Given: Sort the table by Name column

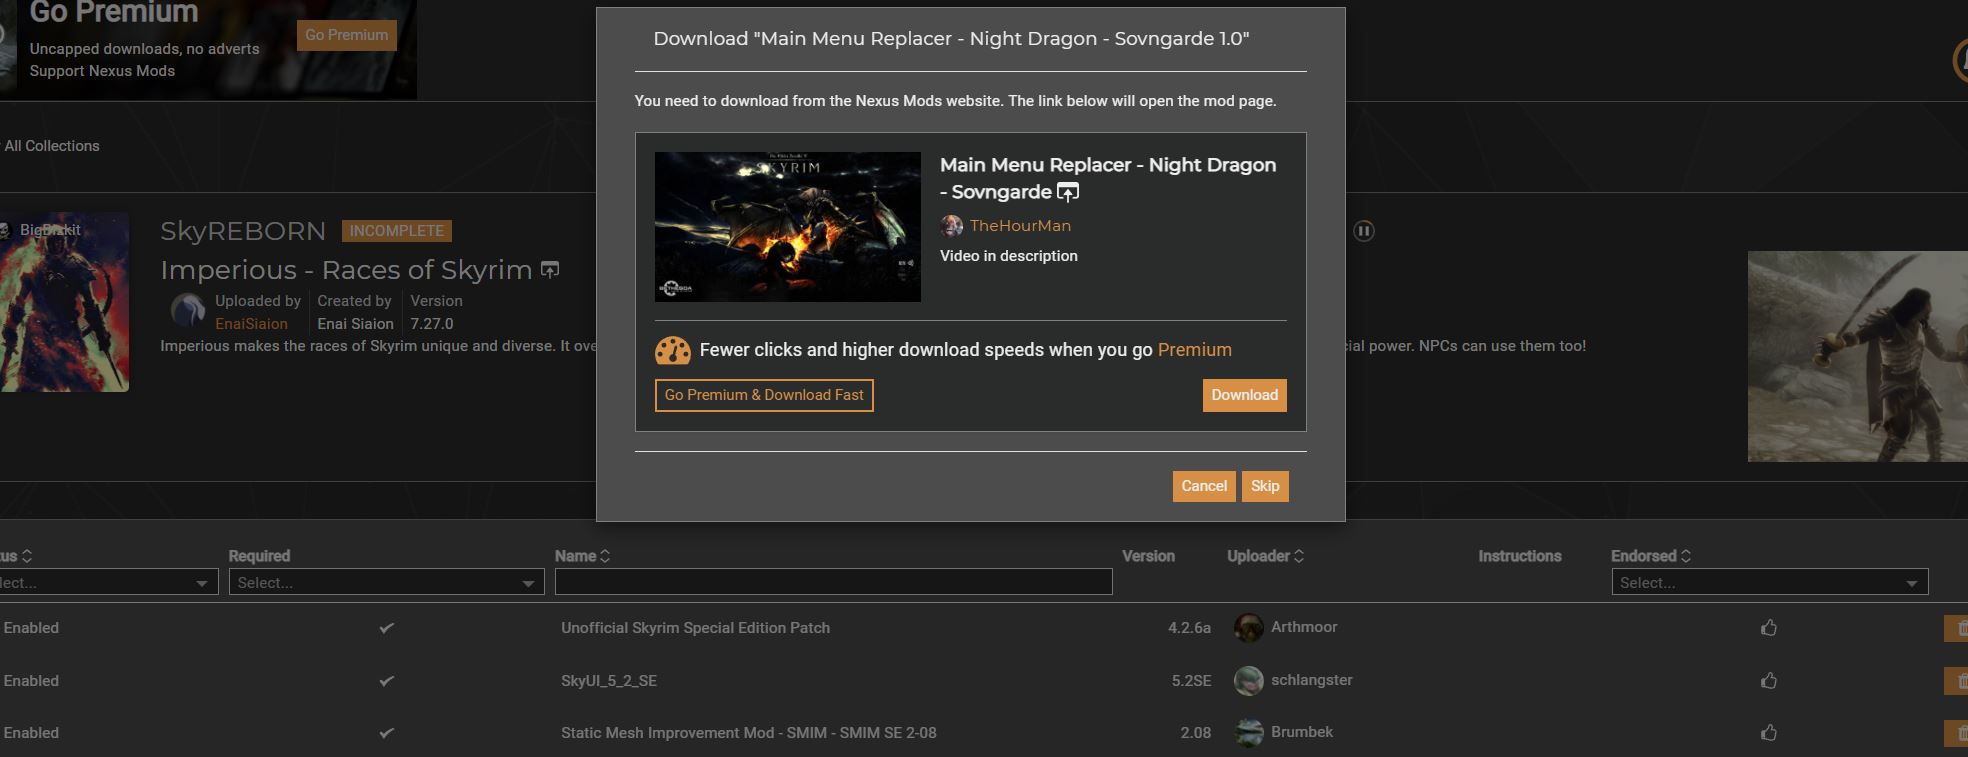Looking at the screenshot, I should [605, 556].
